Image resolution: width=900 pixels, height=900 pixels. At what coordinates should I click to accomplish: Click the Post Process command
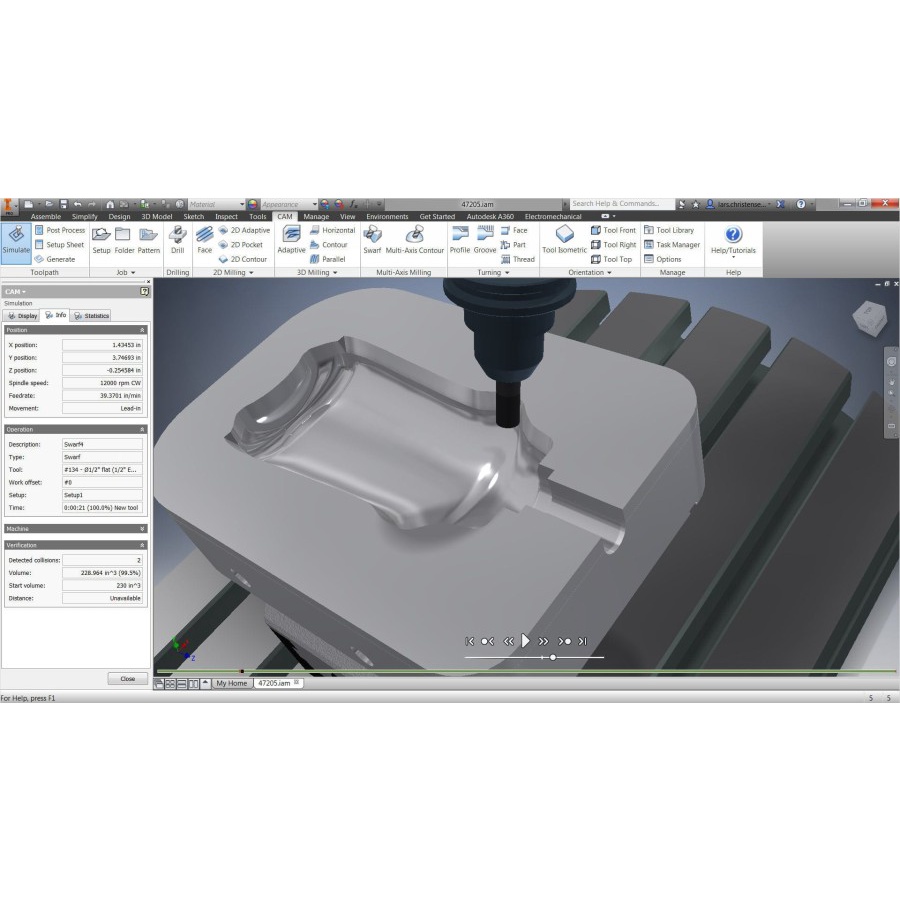click(60, 230)
